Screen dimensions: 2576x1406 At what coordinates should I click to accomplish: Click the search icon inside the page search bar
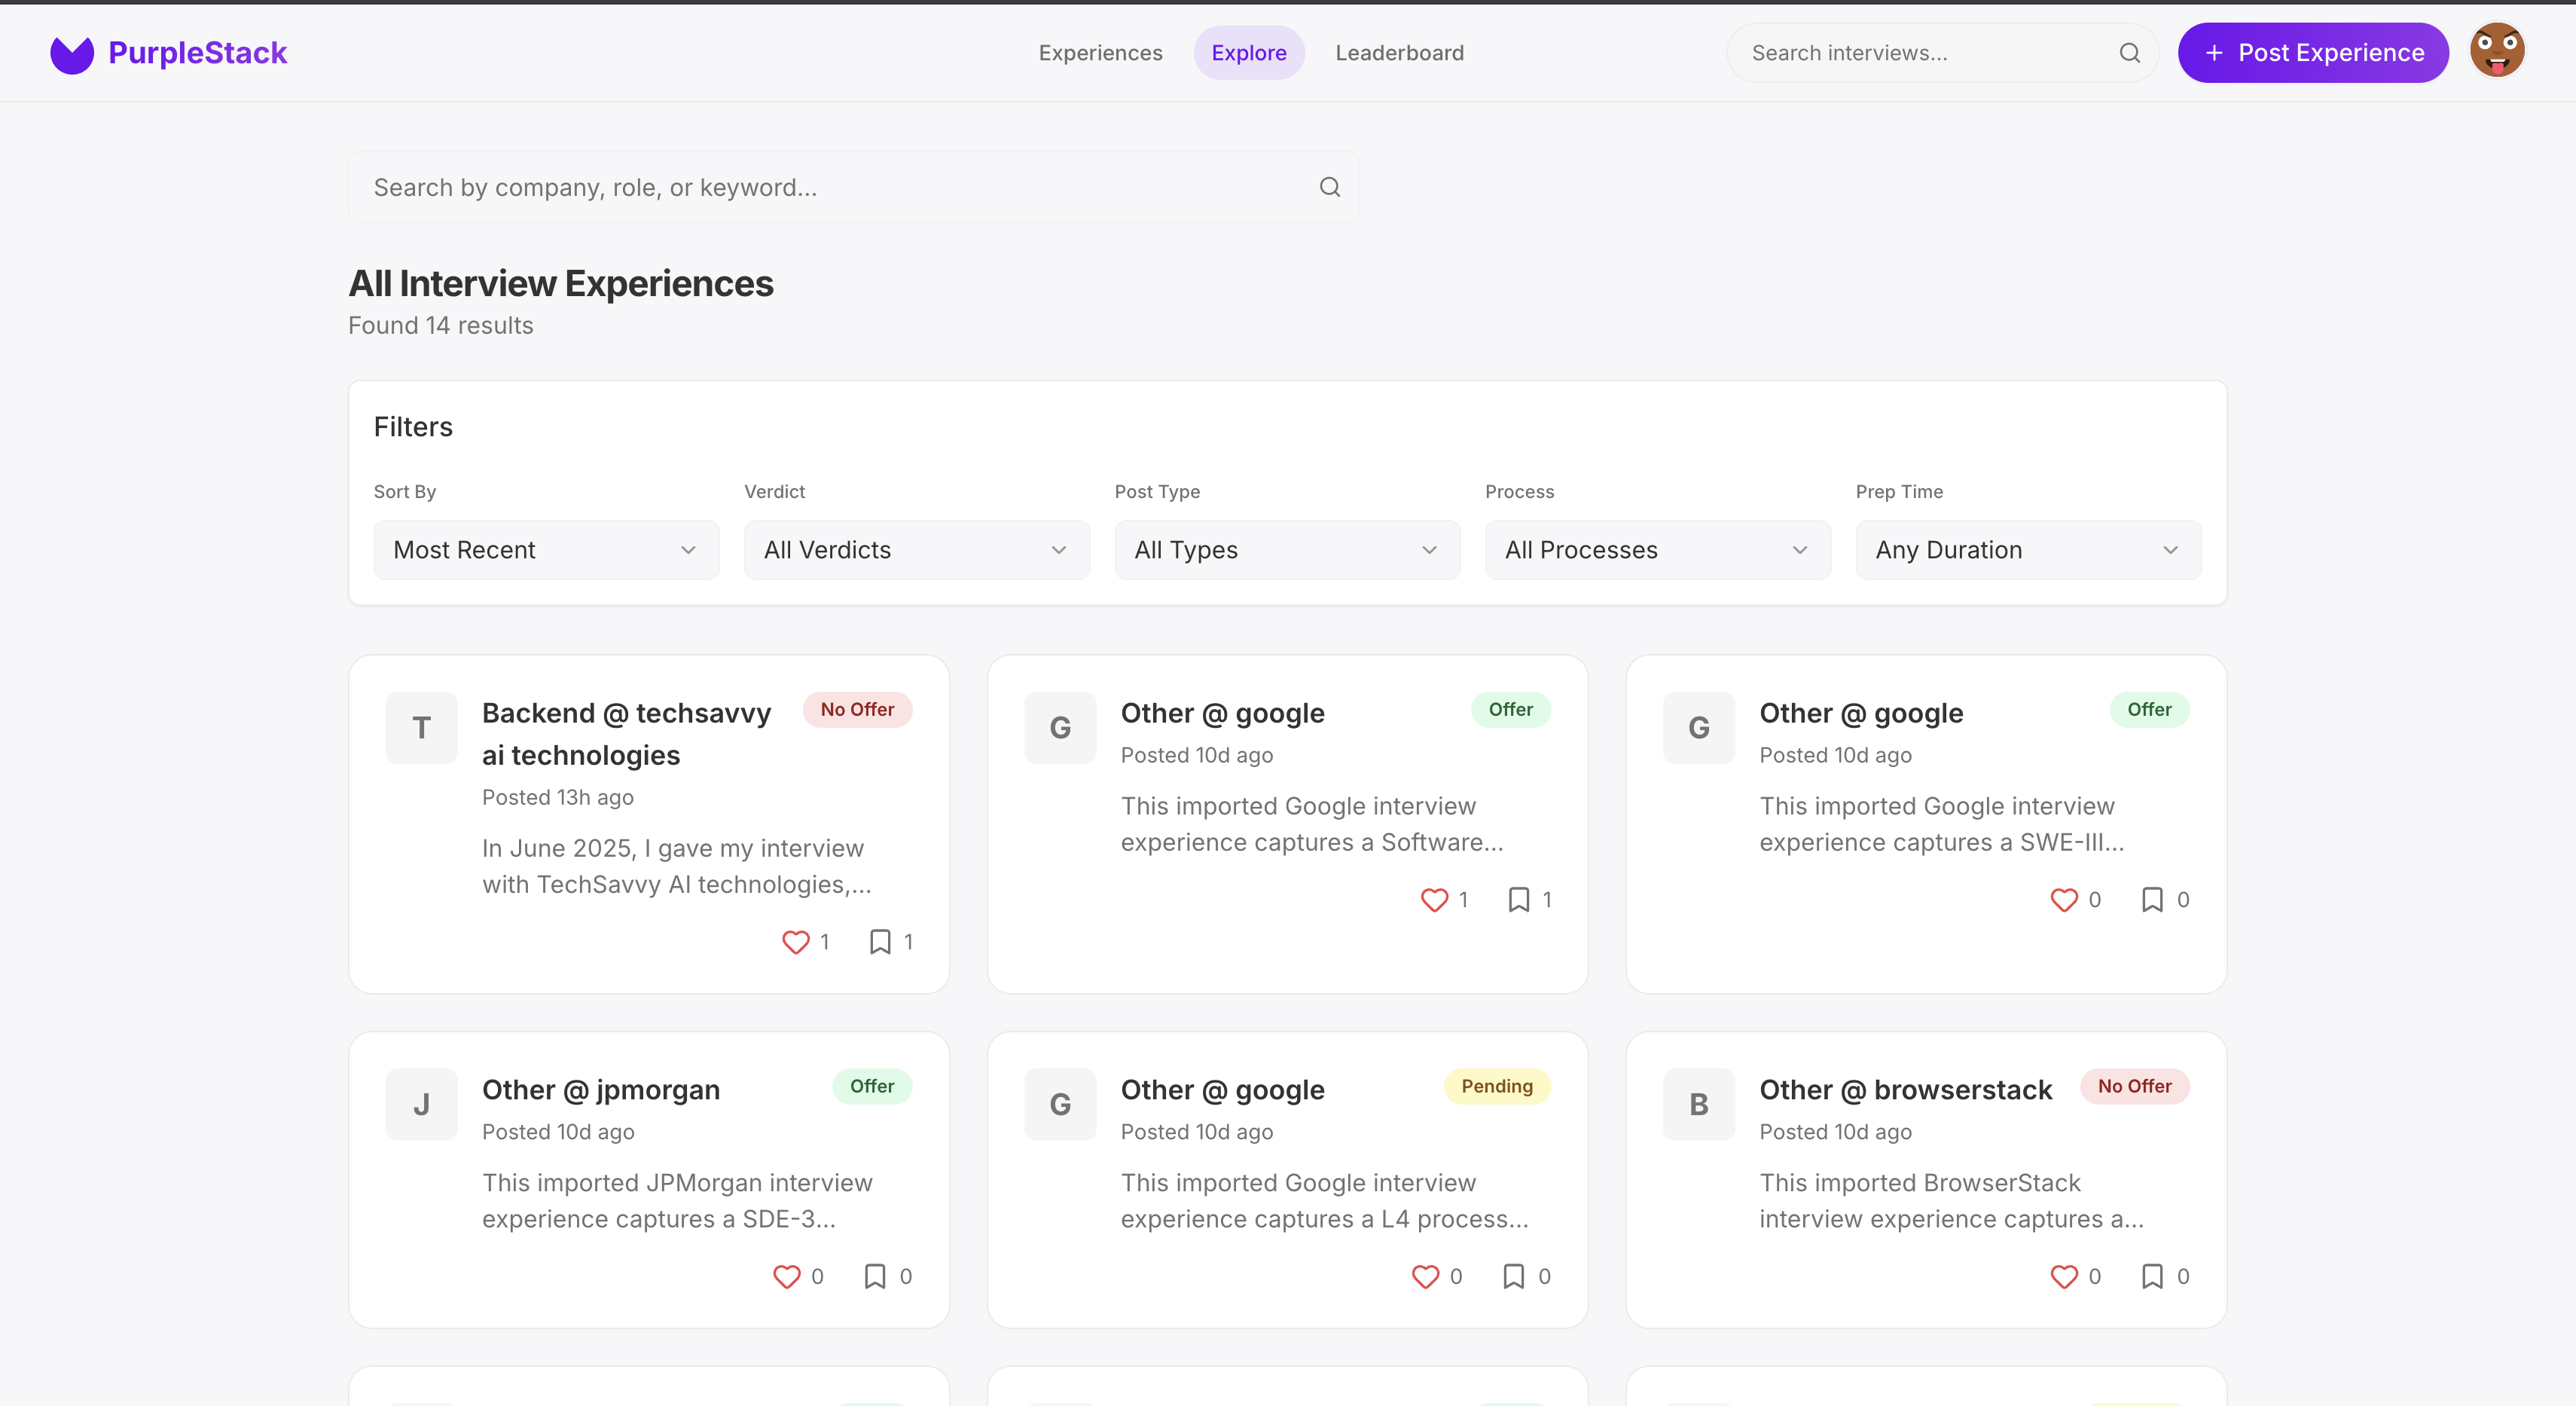click(1329, 187)
